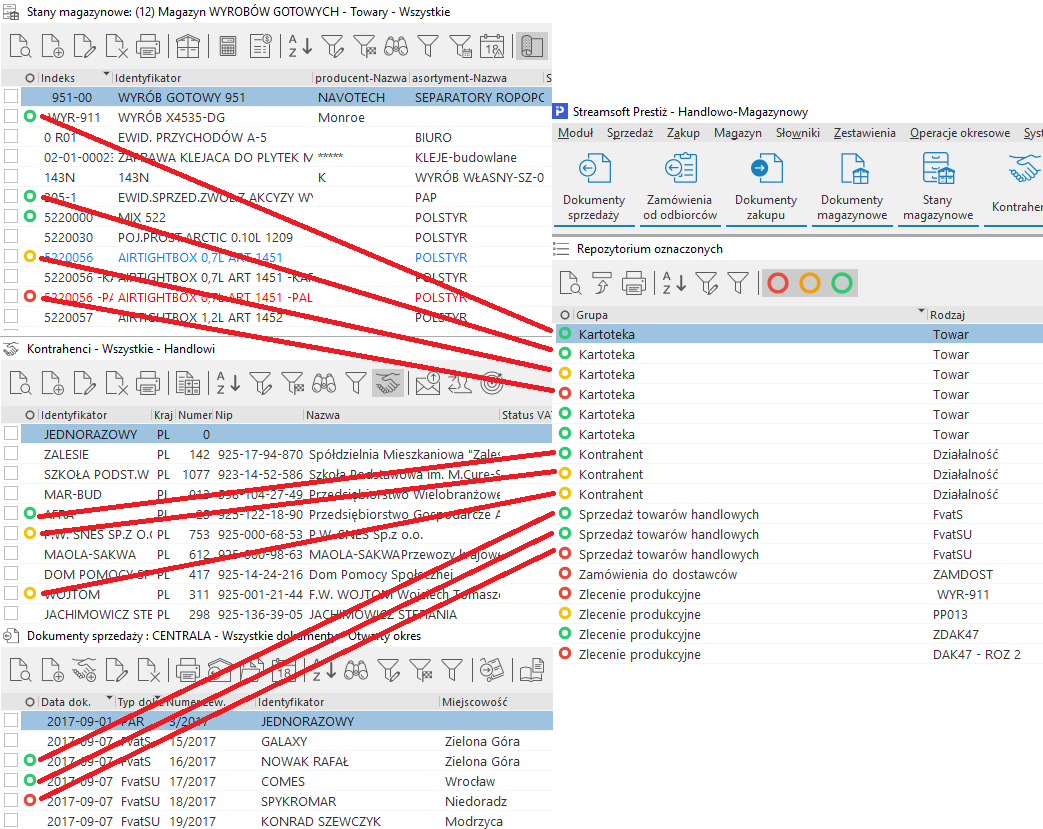Open Dokumenty zakupu ribbon button
Screen dimensions: 1043x829
[766, 188]
